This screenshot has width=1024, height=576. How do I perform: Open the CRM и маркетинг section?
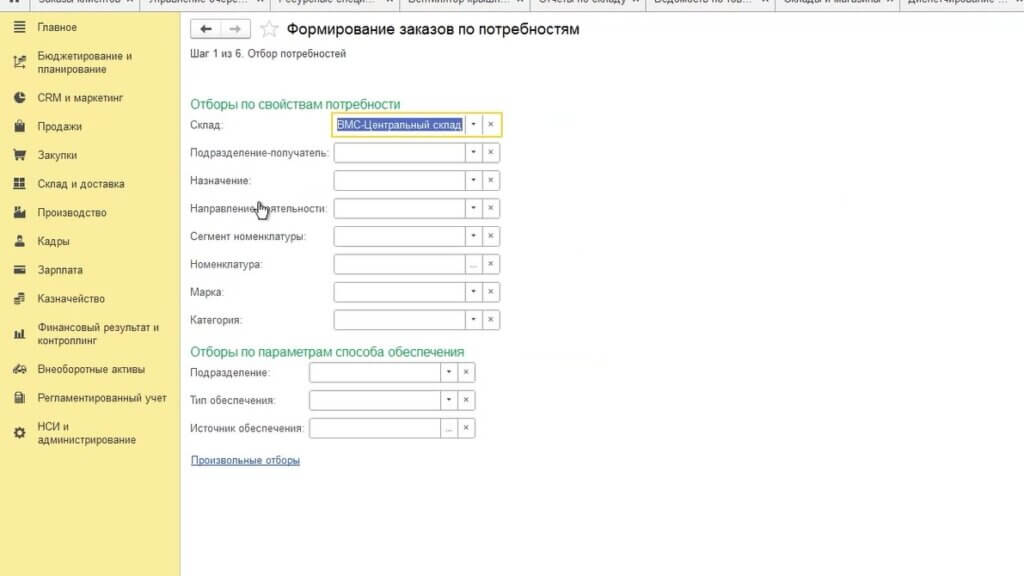click(80, 98)
